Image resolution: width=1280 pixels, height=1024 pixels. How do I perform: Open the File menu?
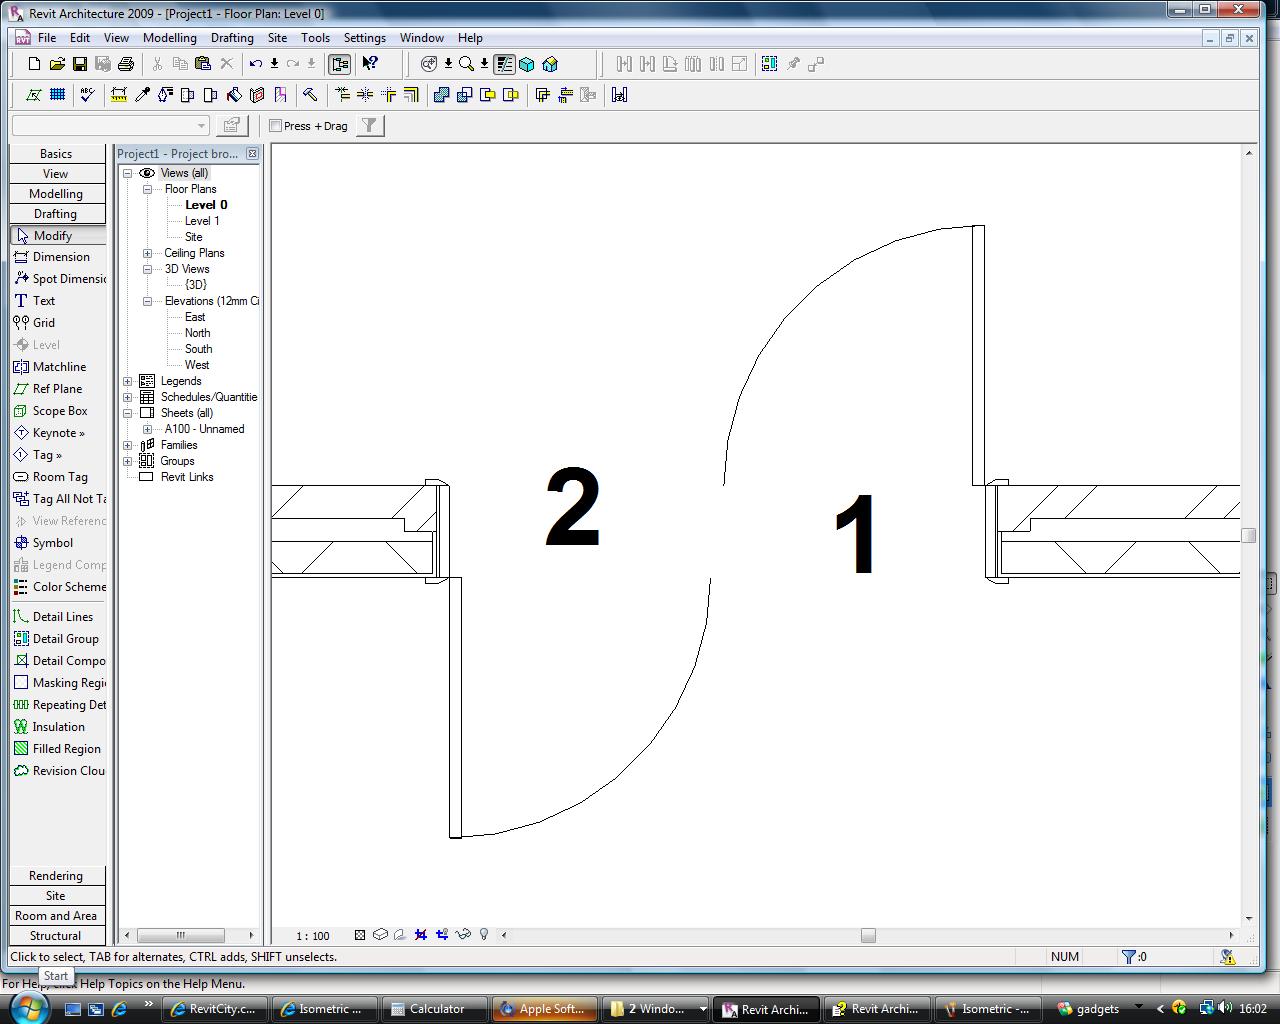click(x=47, y=38)
